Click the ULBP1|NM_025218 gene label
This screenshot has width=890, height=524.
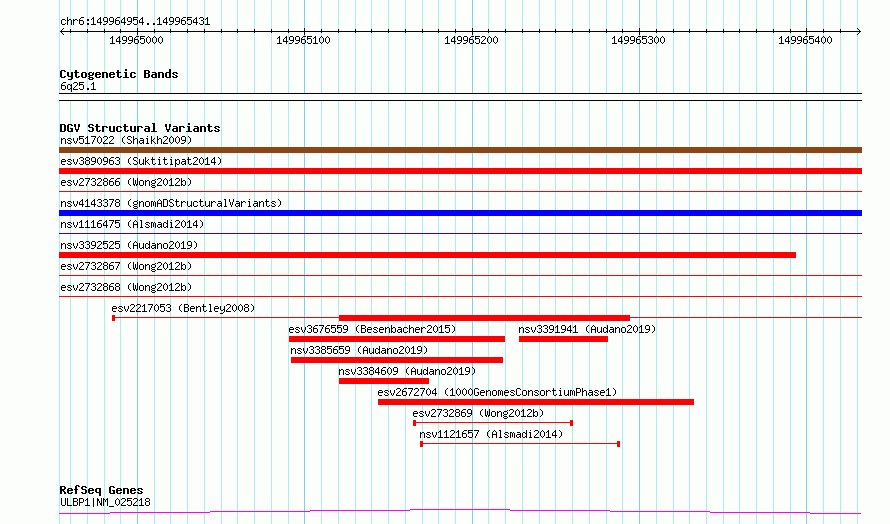click(x=105, y=502)
